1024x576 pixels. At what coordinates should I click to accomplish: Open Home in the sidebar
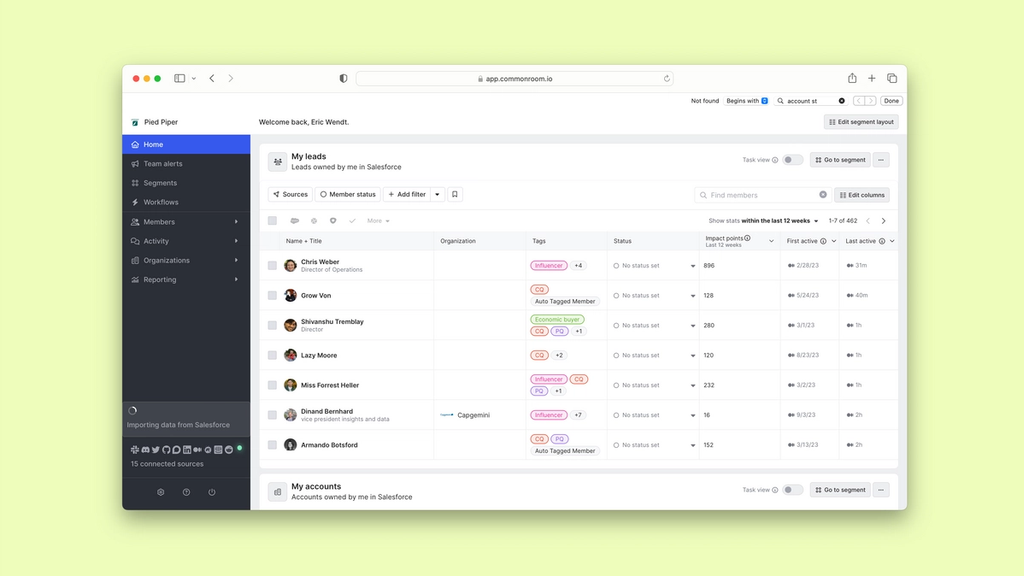tap(186, 144)
